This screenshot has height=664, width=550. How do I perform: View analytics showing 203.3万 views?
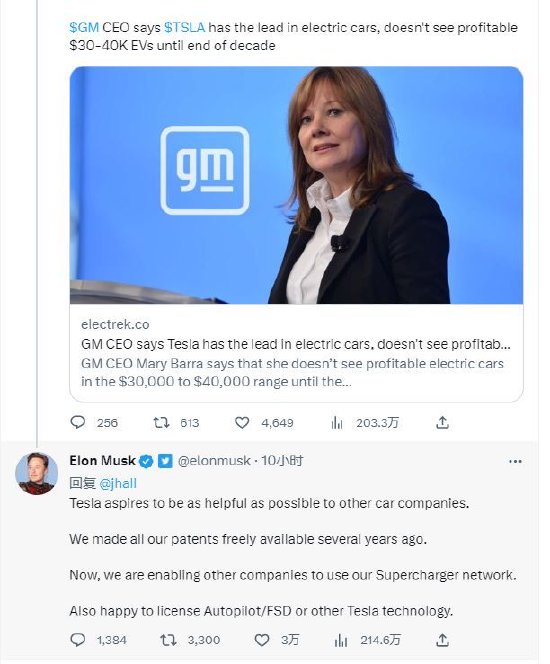[x=337, y=422]
